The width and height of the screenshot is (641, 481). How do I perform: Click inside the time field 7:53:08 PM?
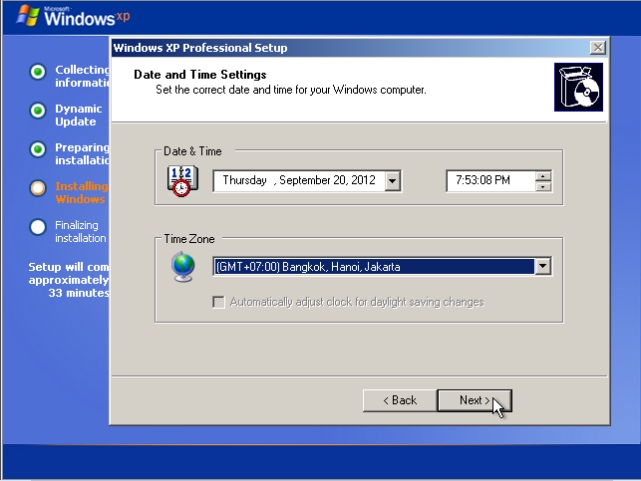(x=490, y=180)
